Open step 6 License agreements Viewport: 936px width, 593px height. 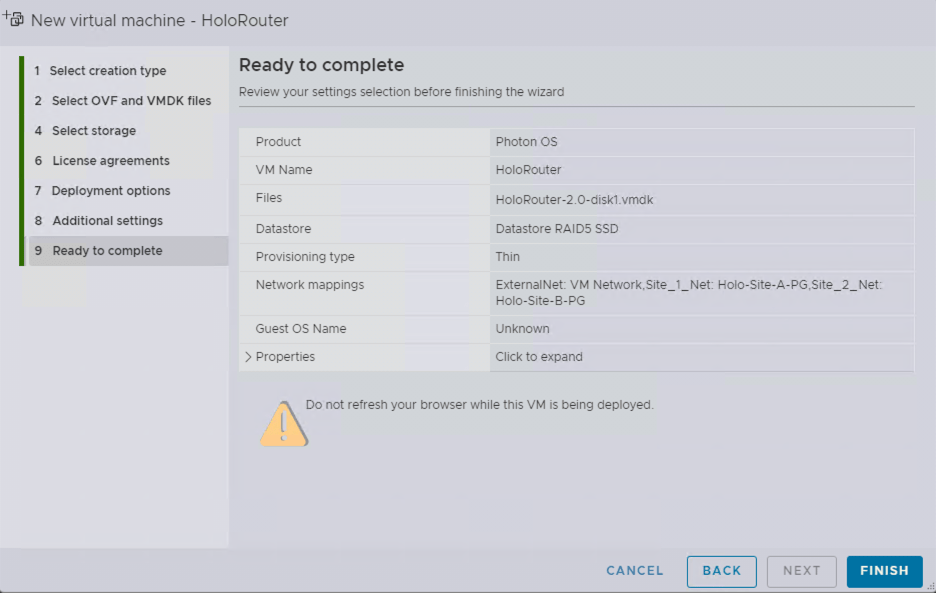111,161
